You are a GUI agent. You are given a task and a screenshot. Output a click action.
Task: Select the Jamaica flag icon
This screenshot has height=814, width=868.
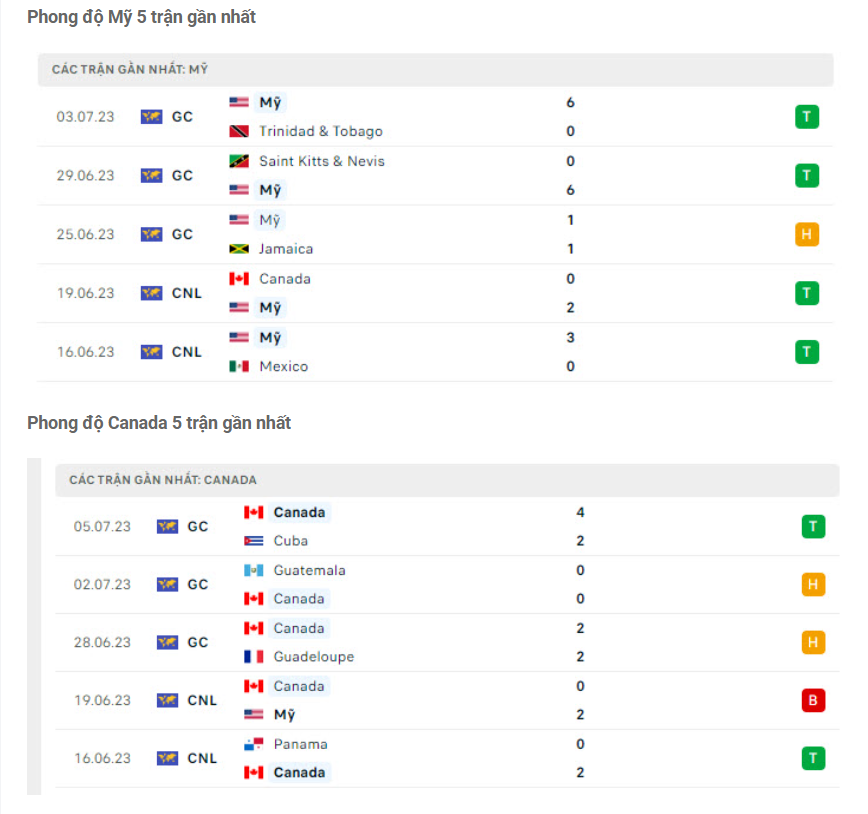point(240,249)
